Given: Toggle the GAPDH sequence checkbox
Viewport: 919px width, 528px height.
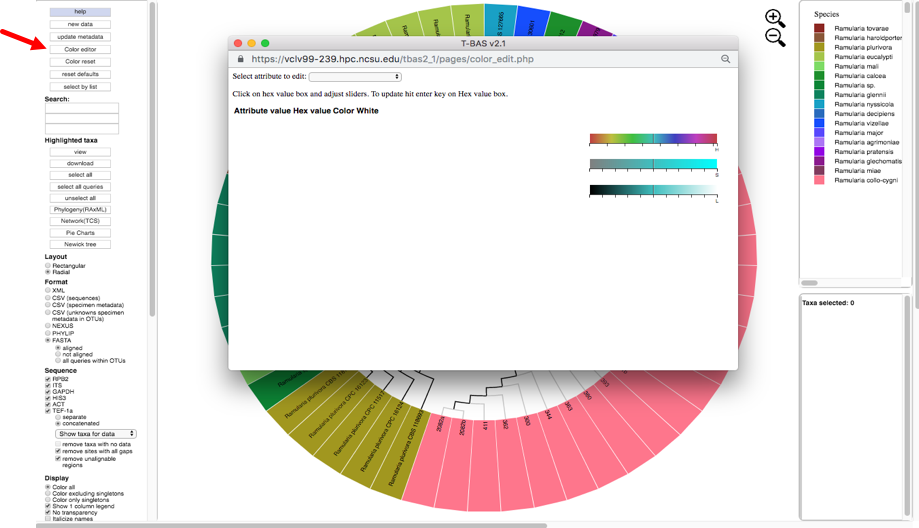Looking at the screenshot, I should pos(48,392).
